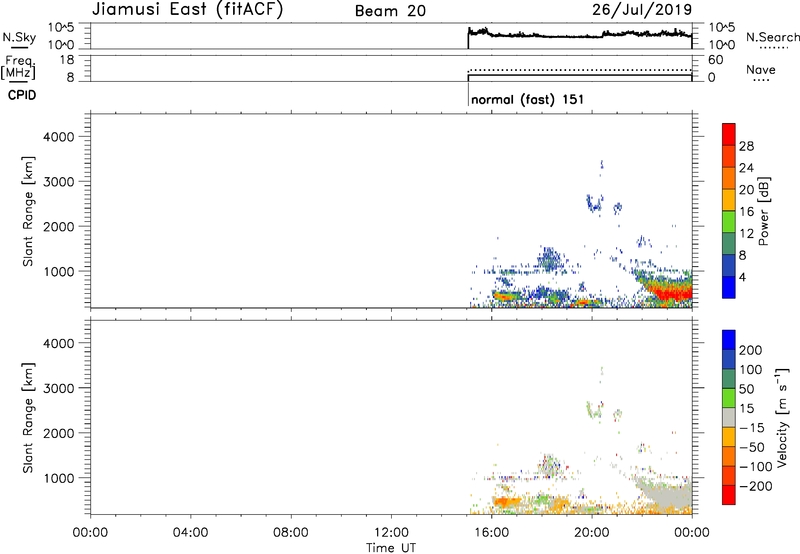
Task: Click the Velocity color bar
Action: point(729,417)
